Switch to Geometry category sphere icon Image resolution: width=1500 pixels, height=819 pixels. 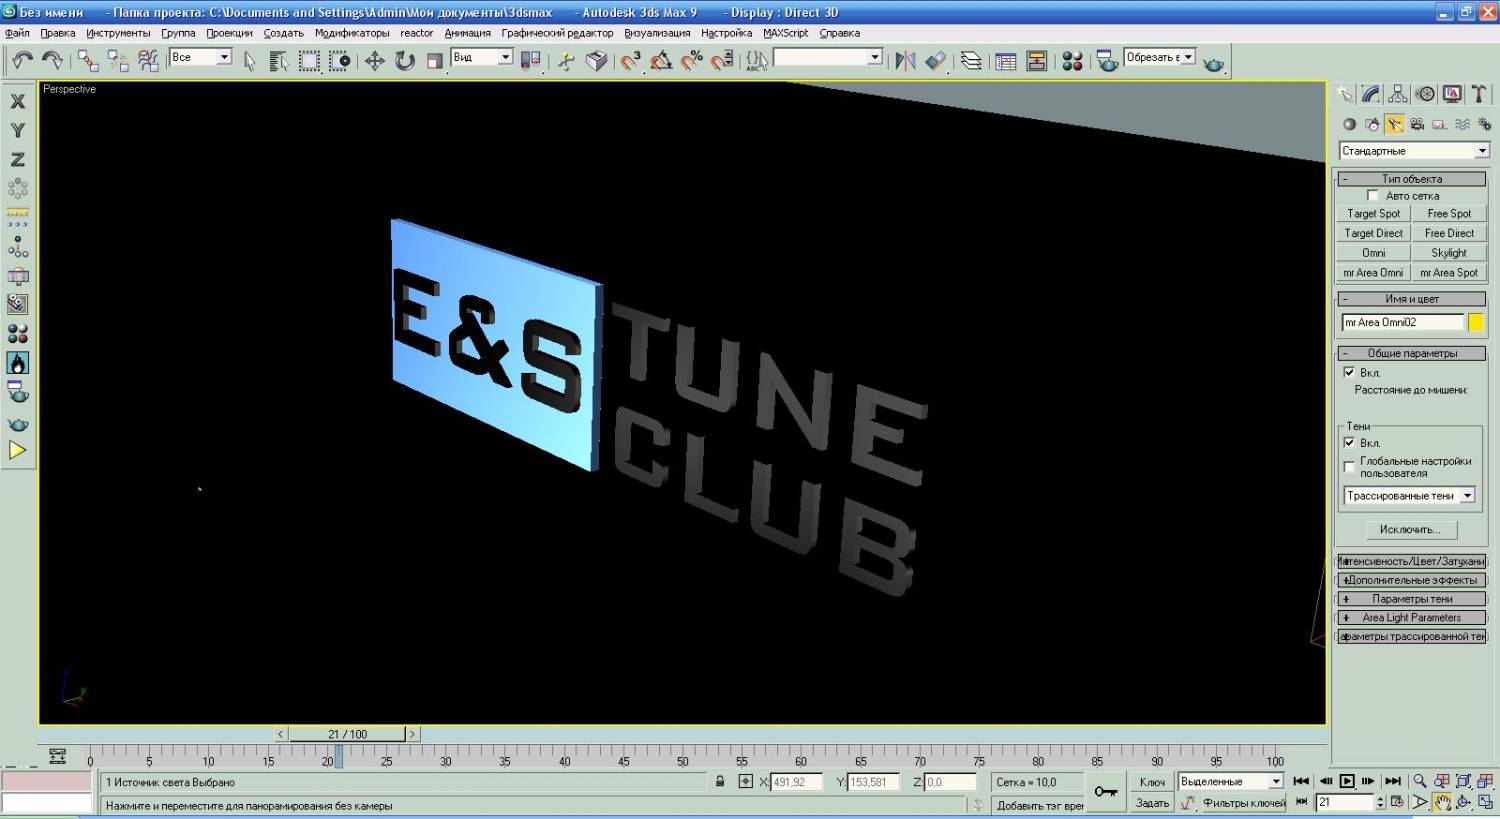coord(1349,124)
